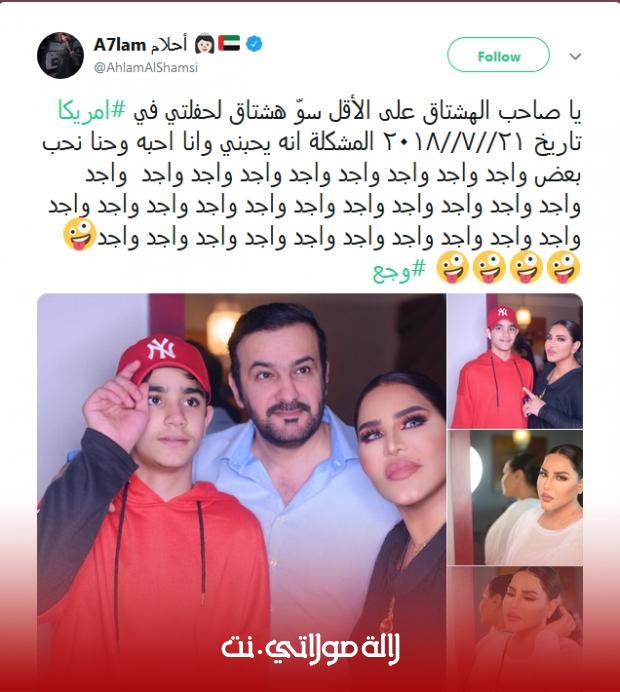This screenshot has width=620, height=692.
Task: Click the zany face emoji ending the text line
Action: (x=80, y=234)
